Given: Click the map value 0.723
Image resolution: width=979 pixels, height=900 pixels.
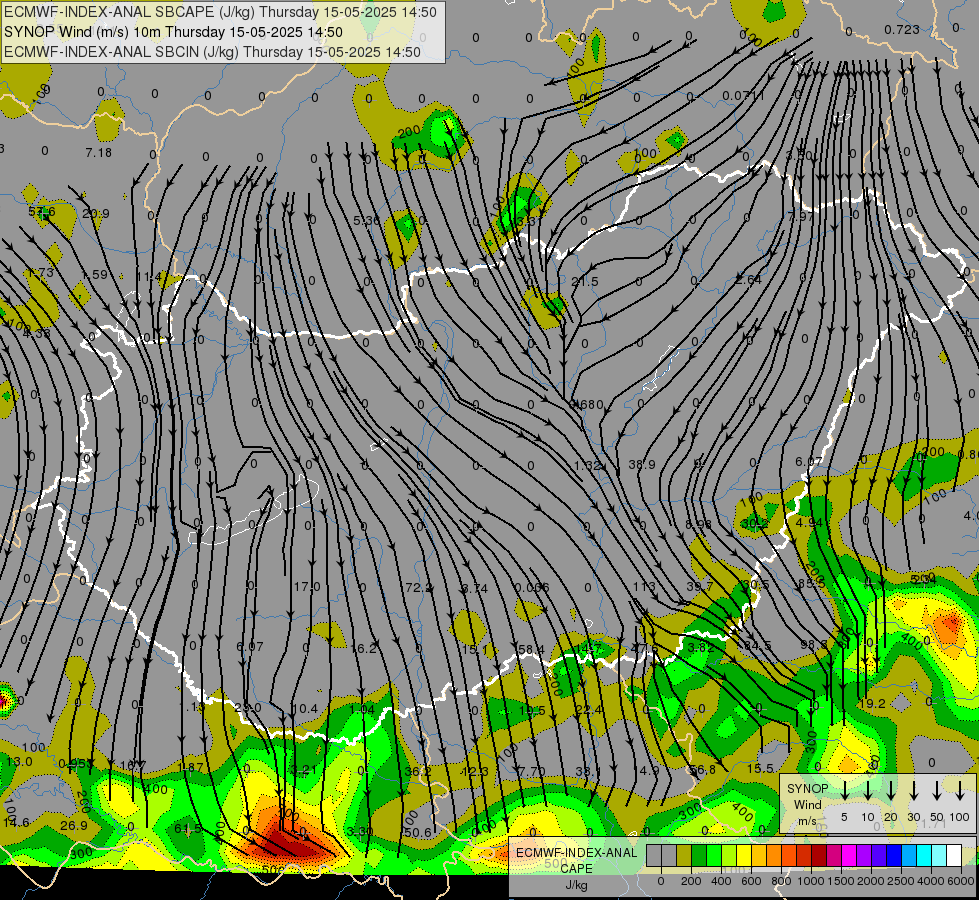Looking at the screenshot, I should 902,29.
